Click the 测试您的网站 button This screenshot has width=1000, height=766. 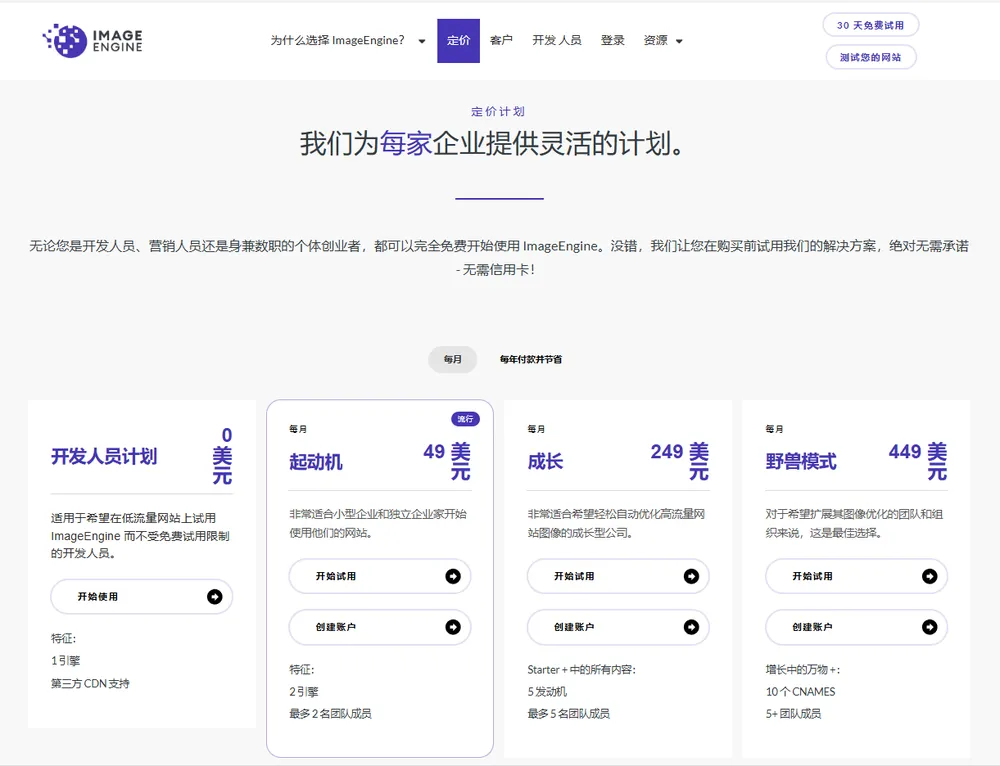870,57
